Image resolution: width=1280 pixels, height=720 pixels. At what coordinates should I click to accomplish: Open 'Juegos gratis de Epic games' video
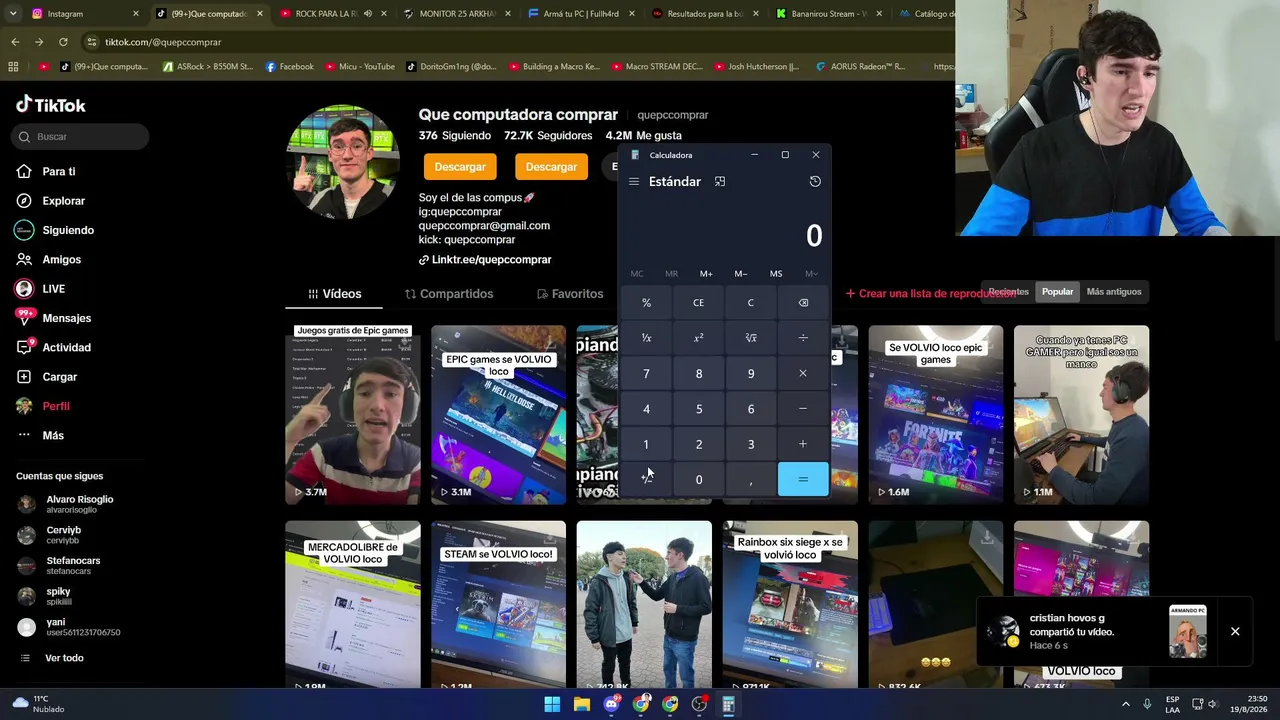pos(353,415)
